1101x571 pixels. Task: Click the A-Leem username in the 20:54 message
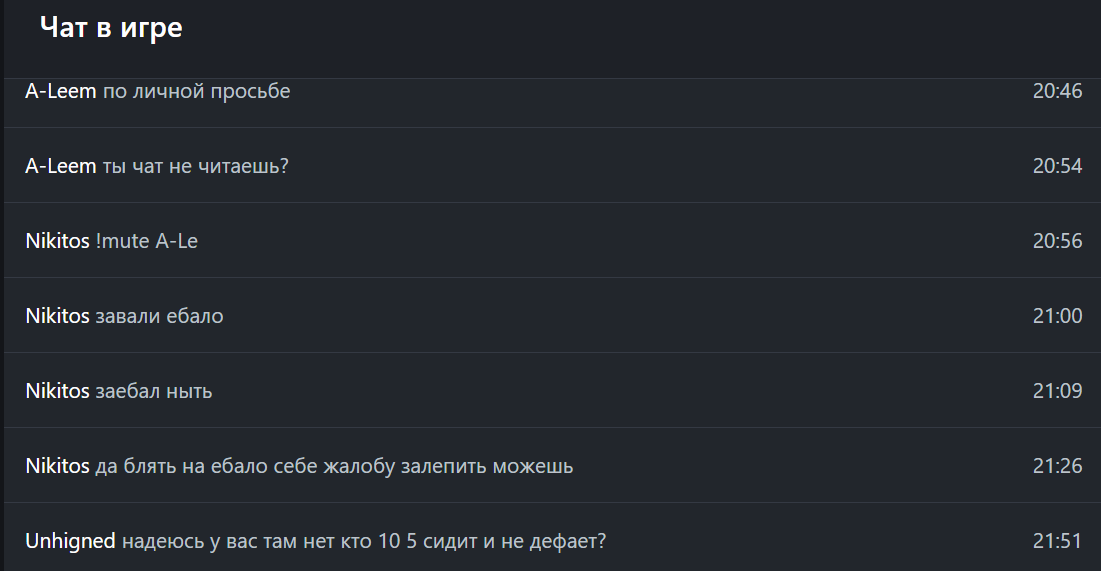click(x=60, y=166)
